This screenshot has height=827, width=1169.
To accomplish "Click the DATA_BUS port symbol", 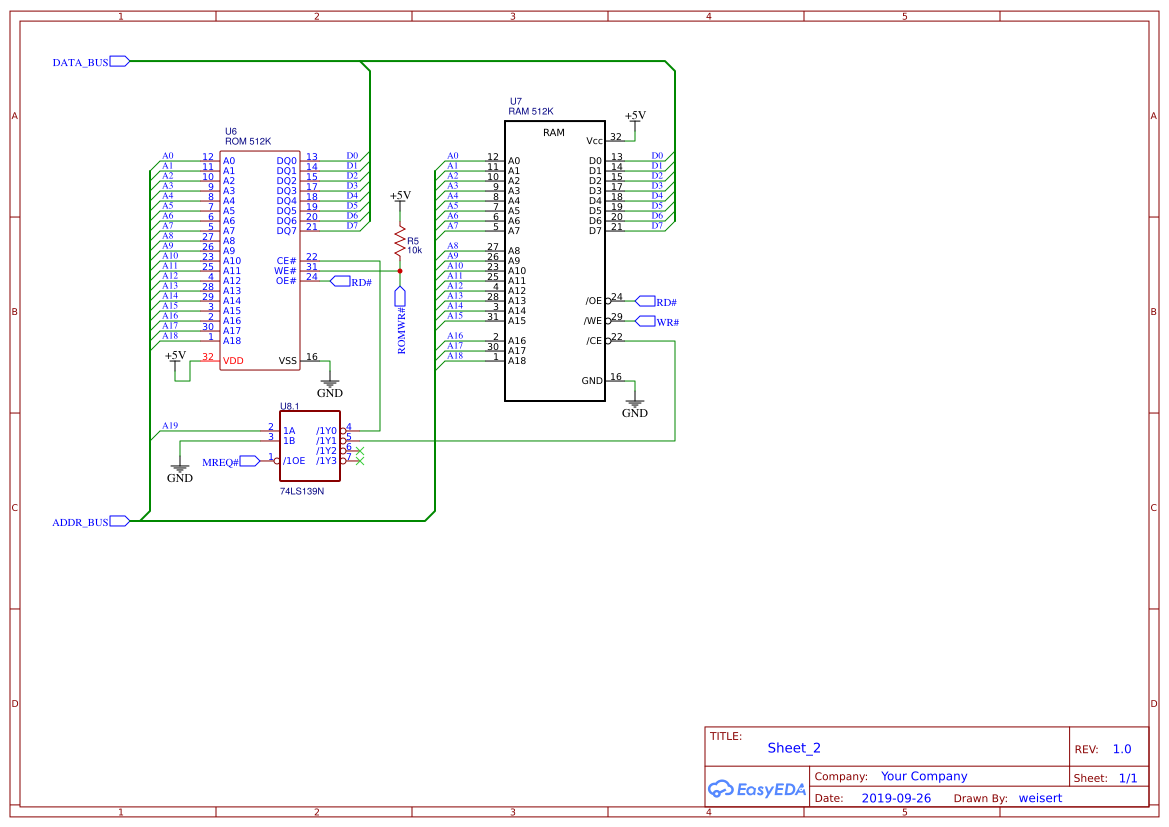I will click(119, 62).
